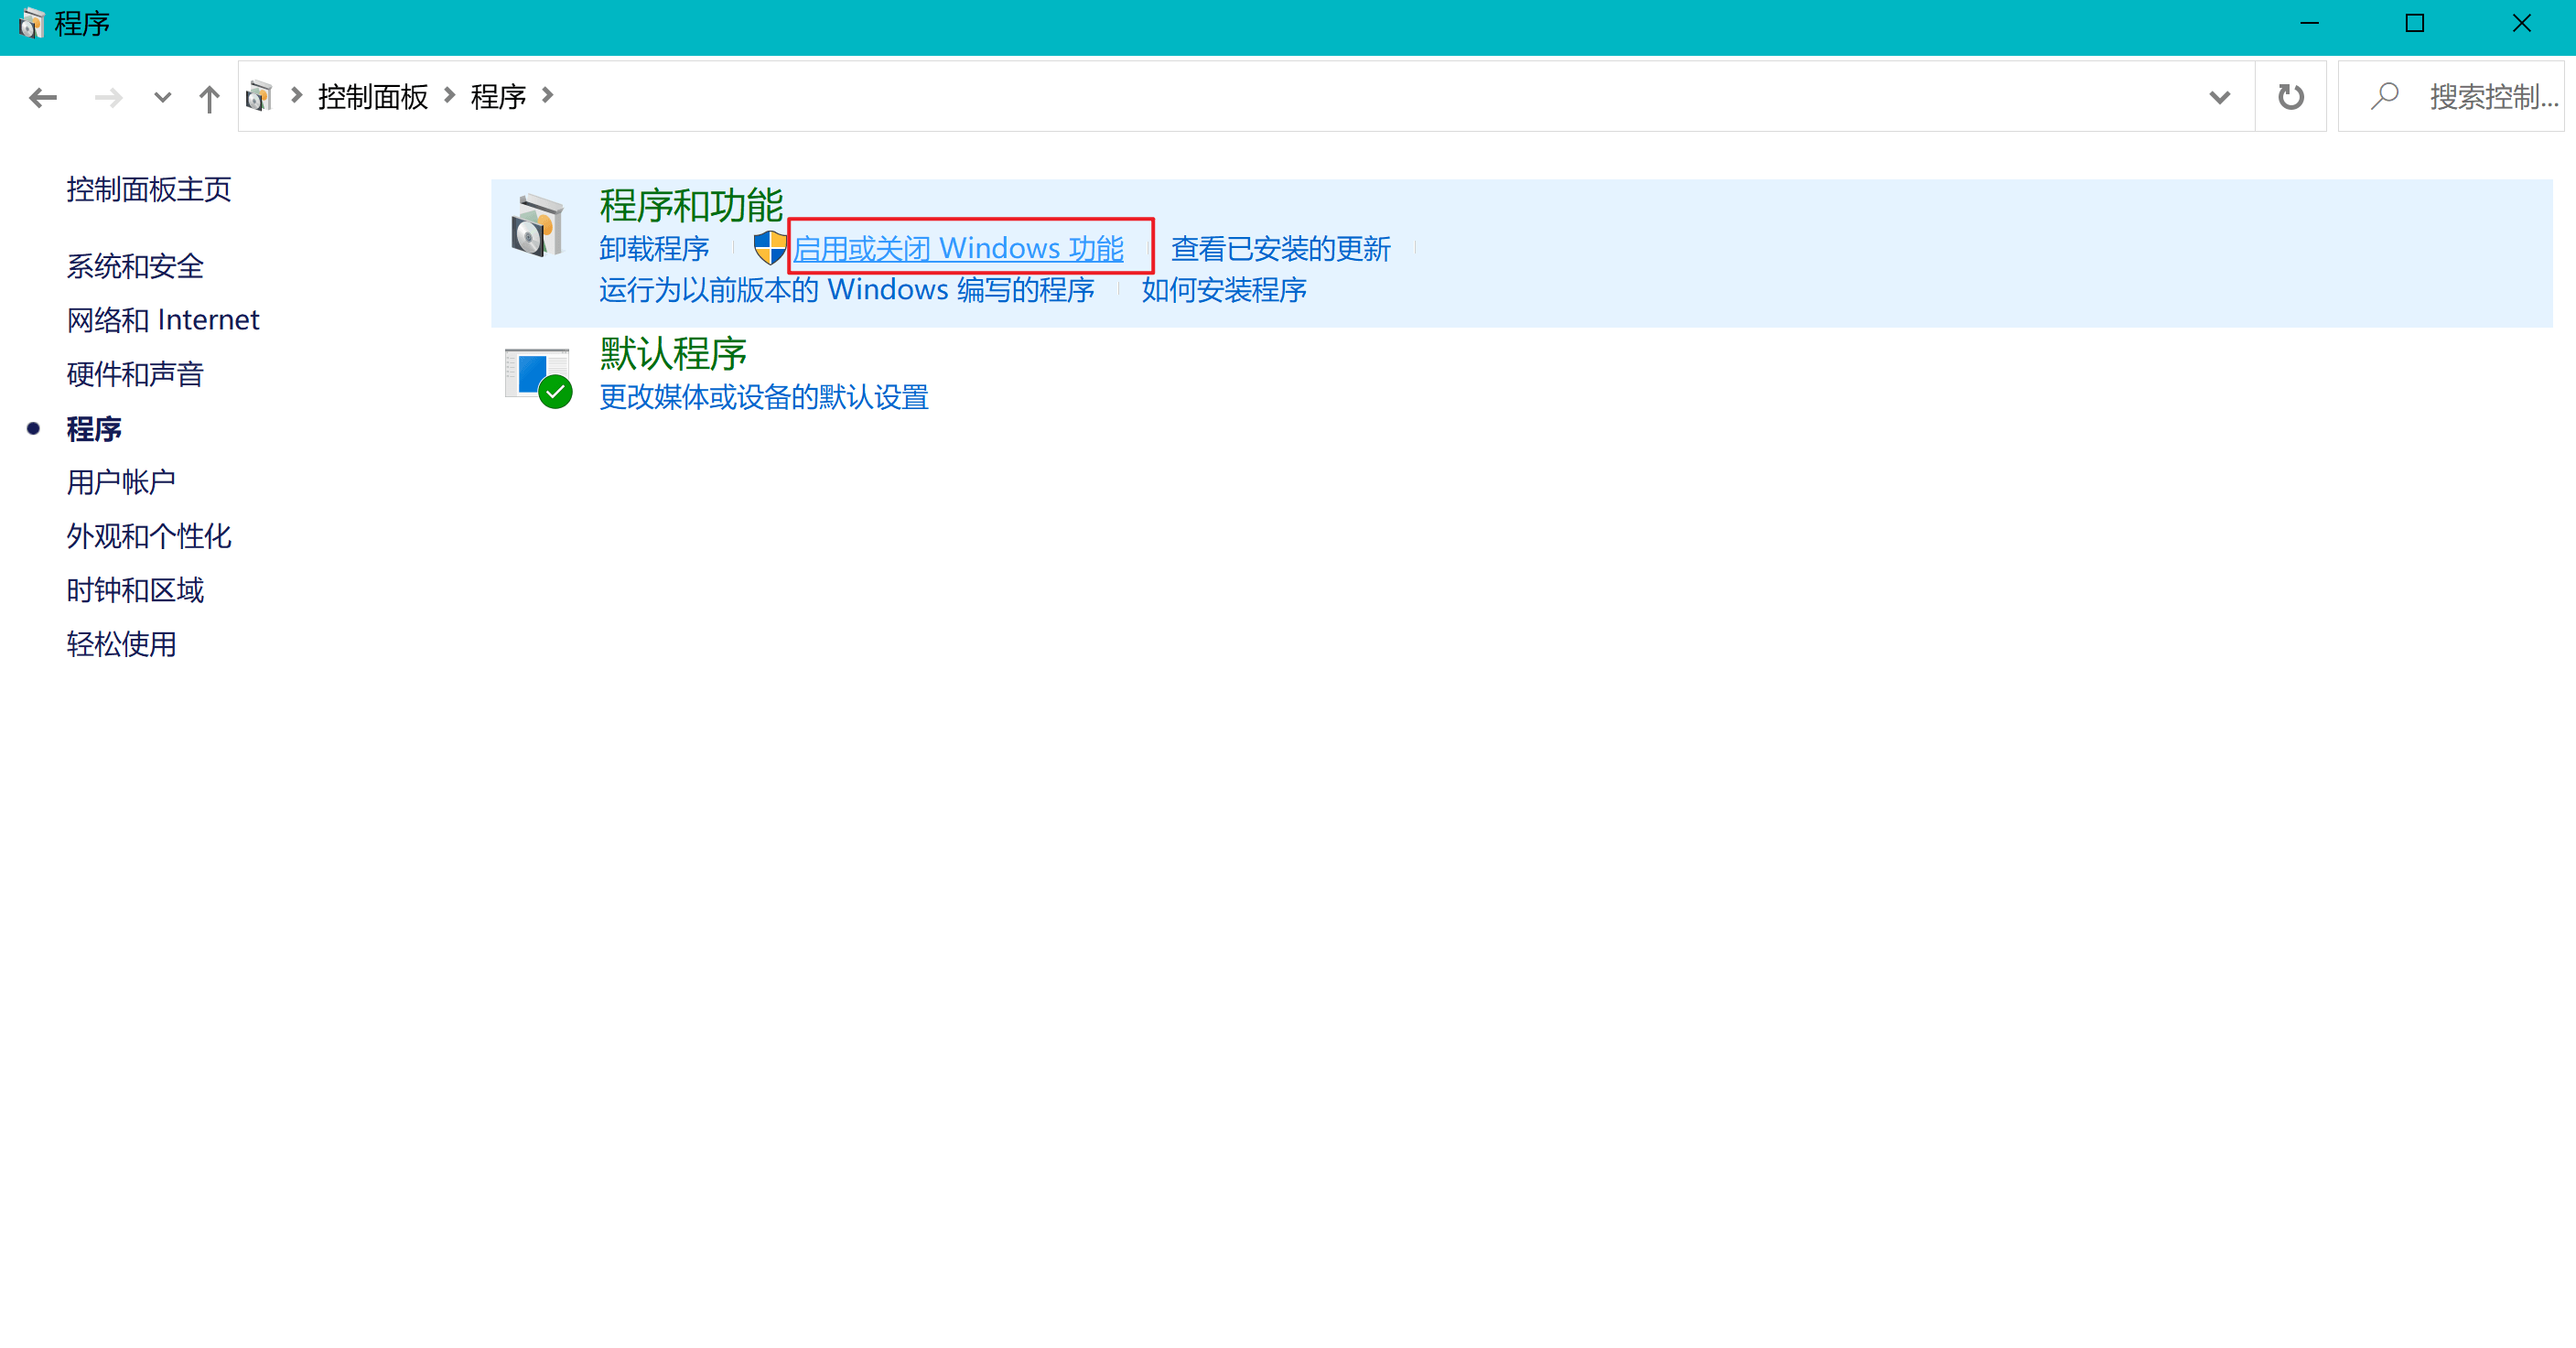2576x1348 pixels.
Task: Click the shield icon beside Windows features
Action: pos(770,247)
